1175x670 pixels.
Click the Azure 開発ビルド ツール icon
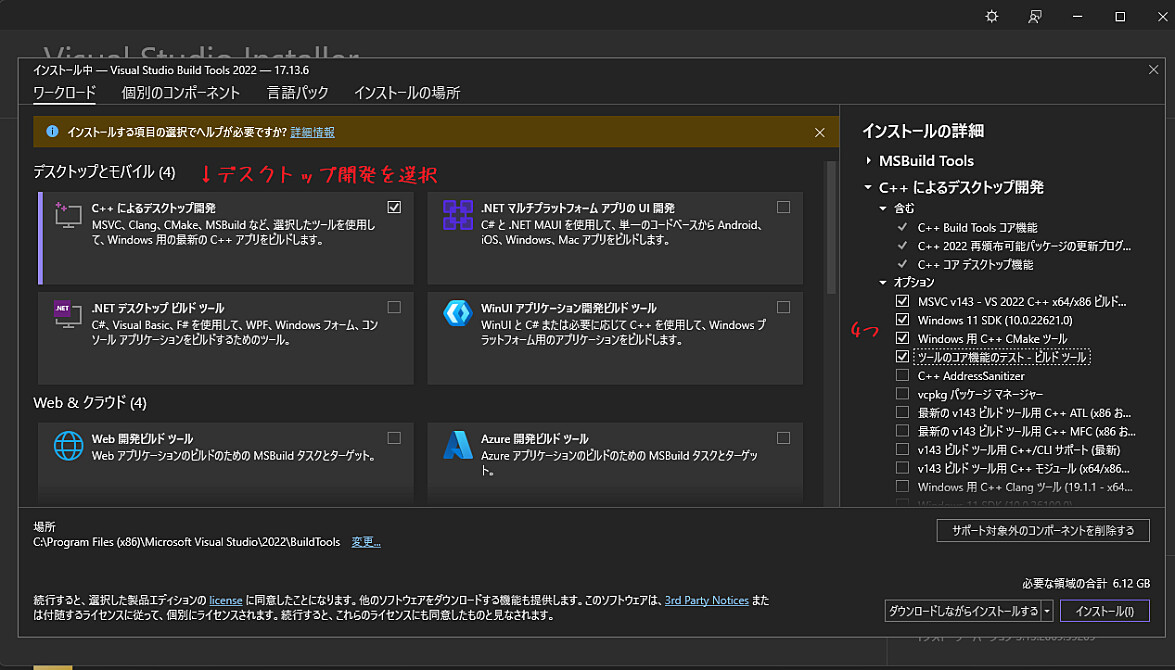457,445
